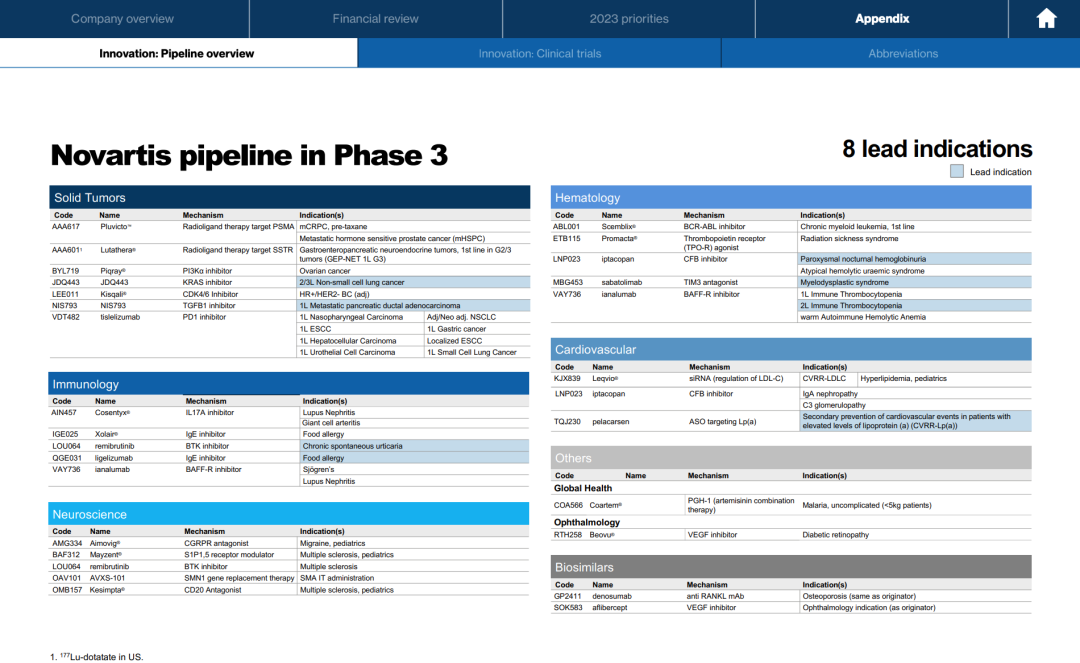Click the '1L Gastric cancer' indication
This screenshot has width=1080, height=663.
pyautogui.click(x=456, y=329)
